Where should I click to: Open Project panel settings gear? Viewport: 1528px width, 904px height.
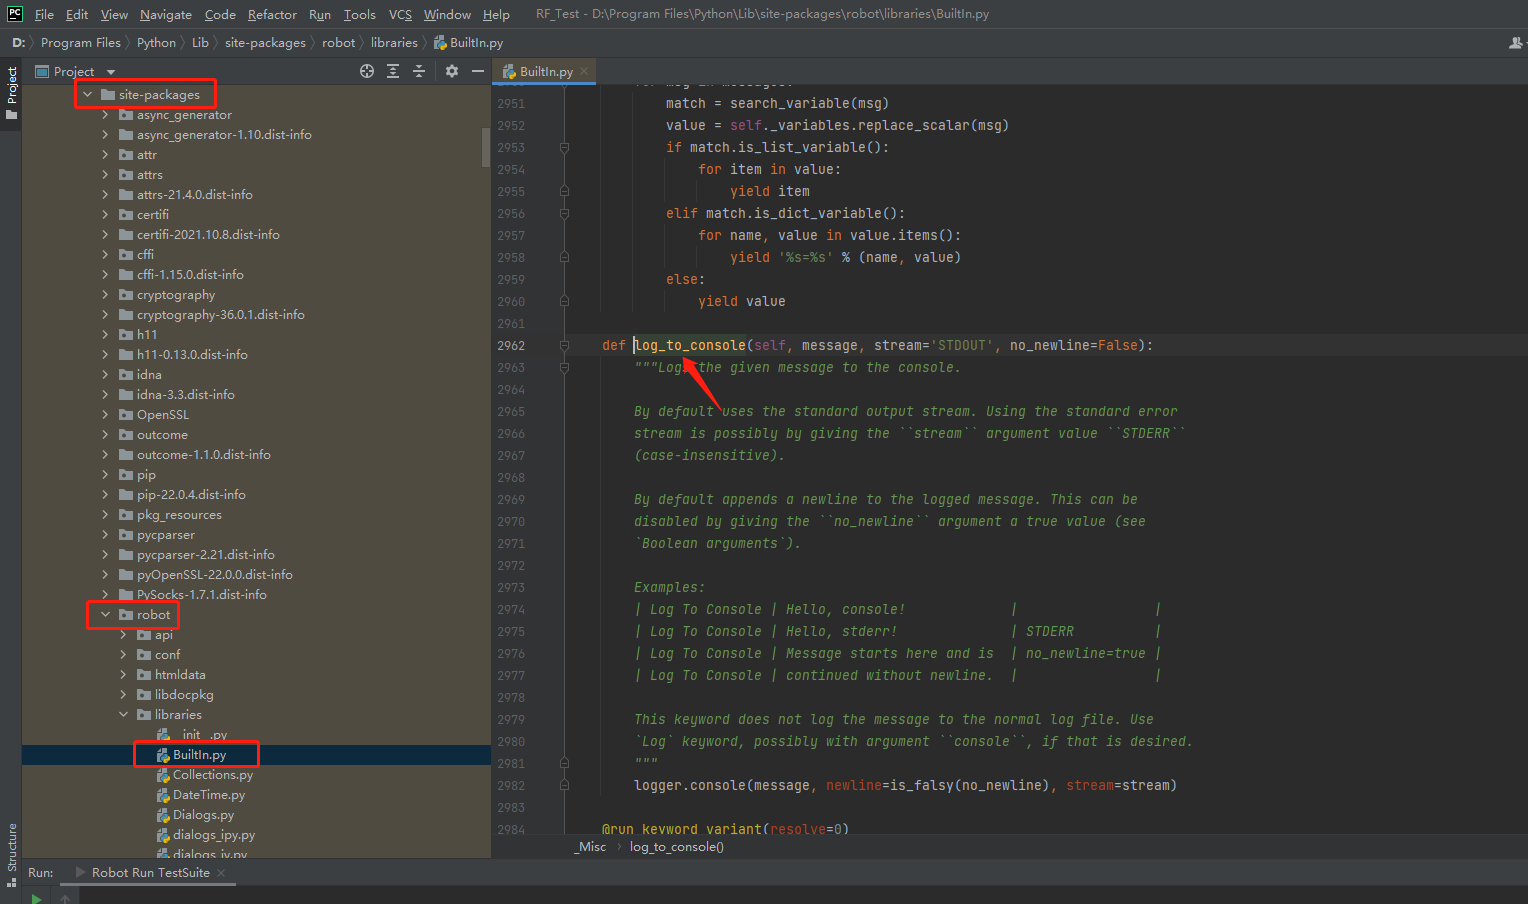pos(452,71)
